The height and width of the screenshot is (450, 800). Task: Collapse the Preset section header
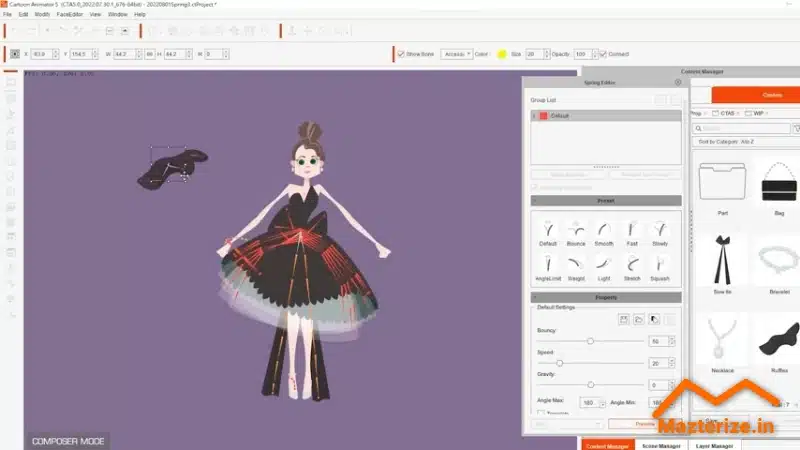[x=606, y=201]
